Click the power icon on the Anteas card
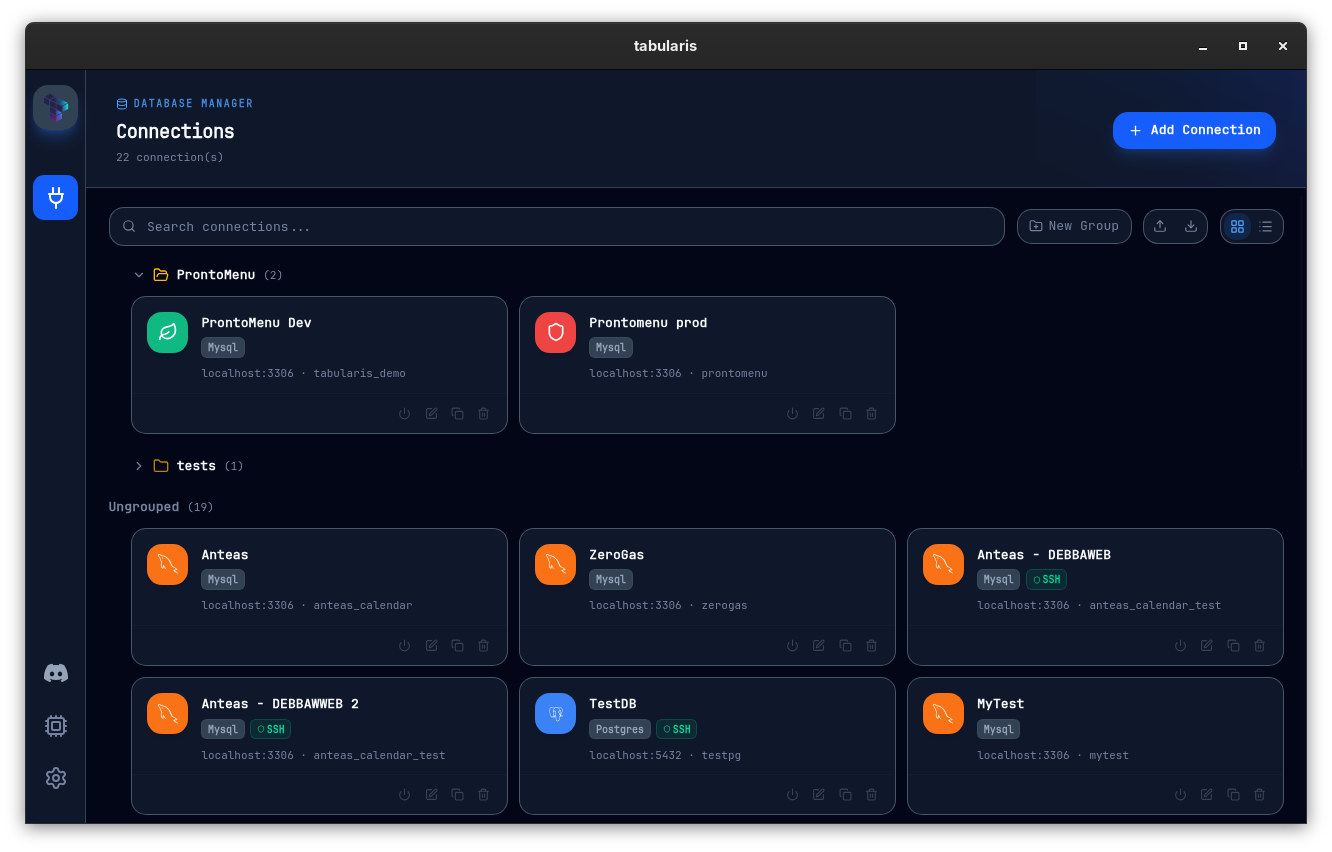 (405, 645)
